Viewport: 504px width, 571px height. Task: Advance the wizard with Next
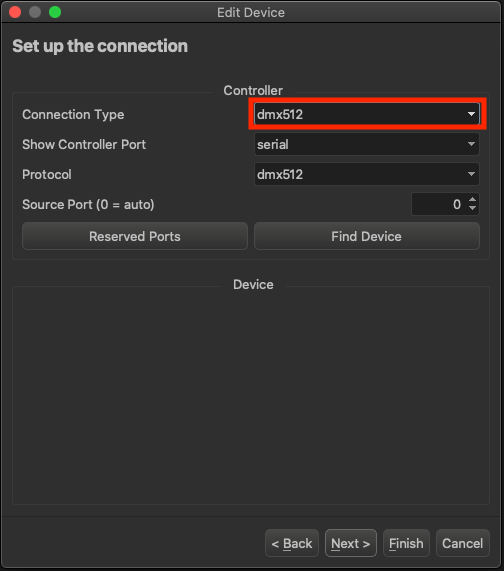[351, 543]
